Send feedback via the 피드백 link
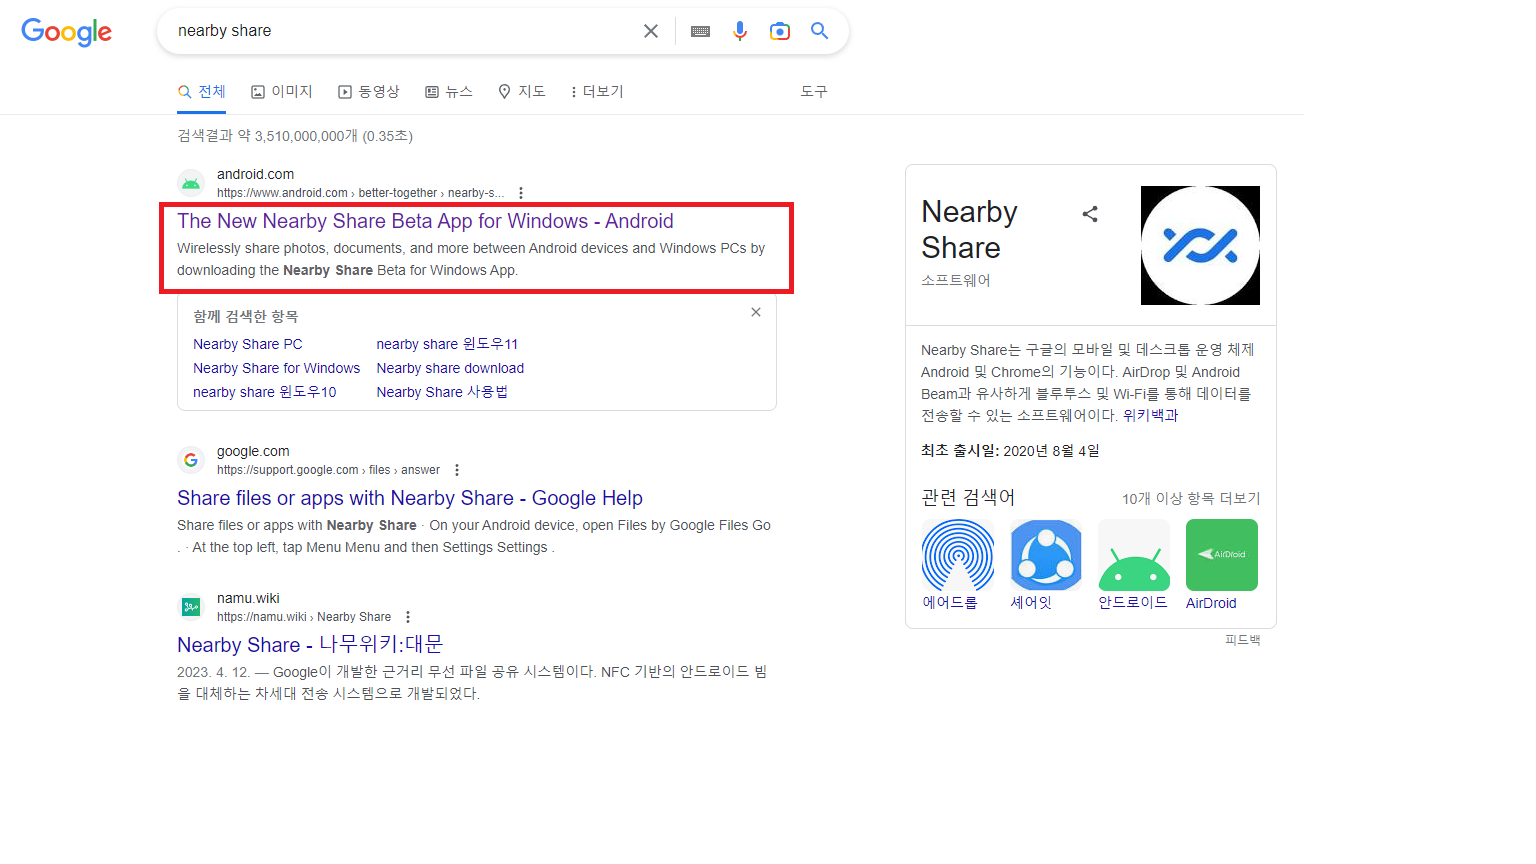Screen dimensions: 1536x864 click(1243, 639)
